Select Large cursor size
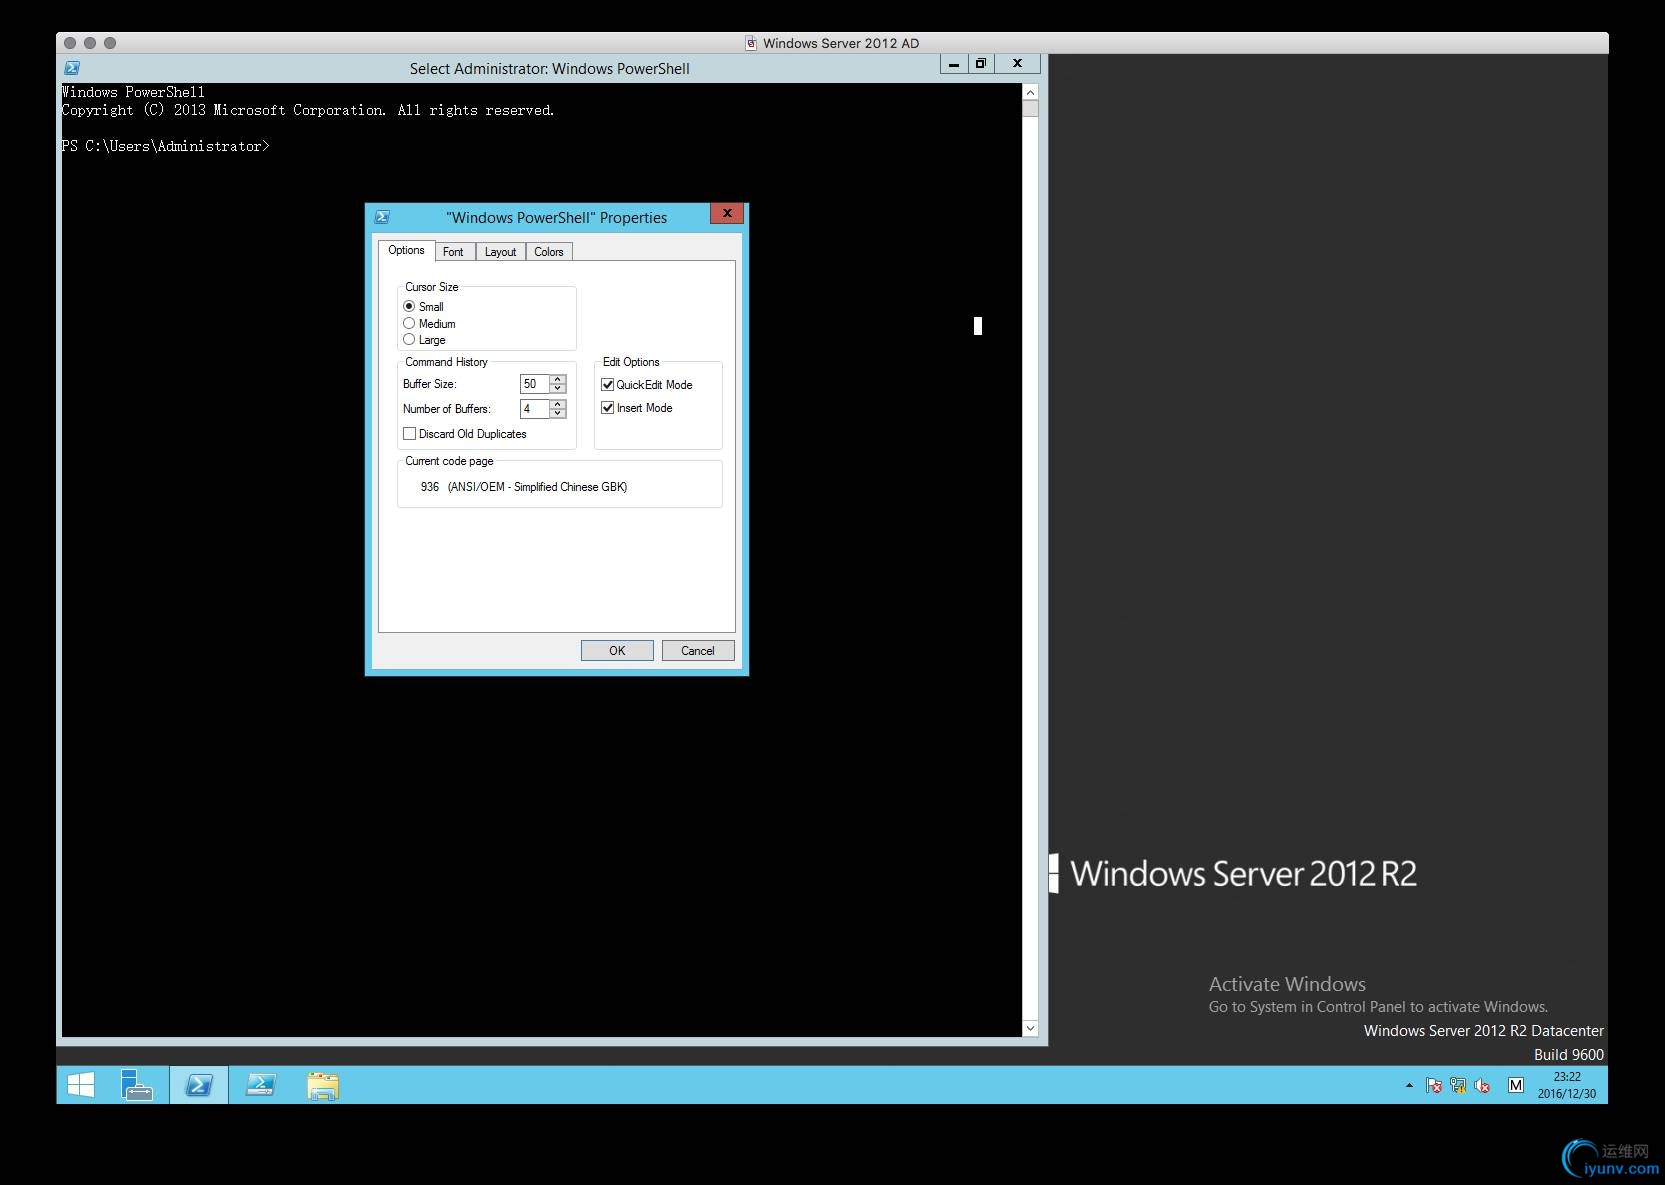The image size is (1665, 1185). click(x=409, y=340)
